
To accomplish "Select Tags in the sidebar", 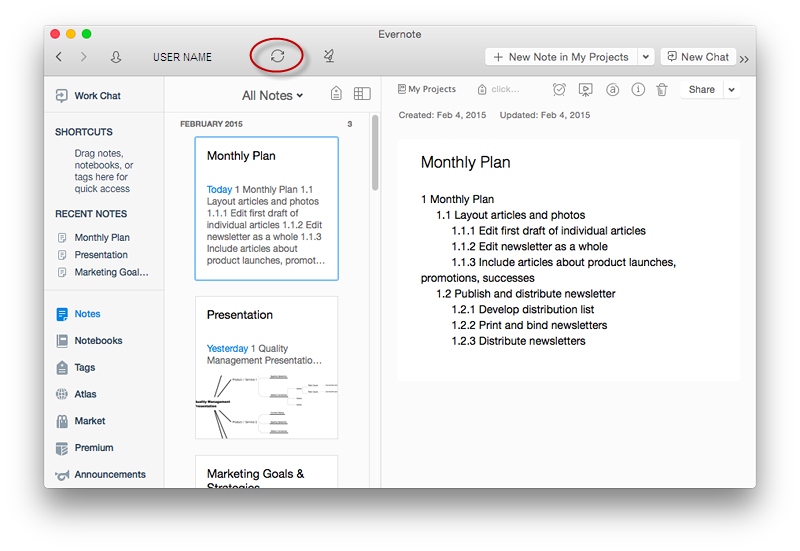I will coord(85,367).
